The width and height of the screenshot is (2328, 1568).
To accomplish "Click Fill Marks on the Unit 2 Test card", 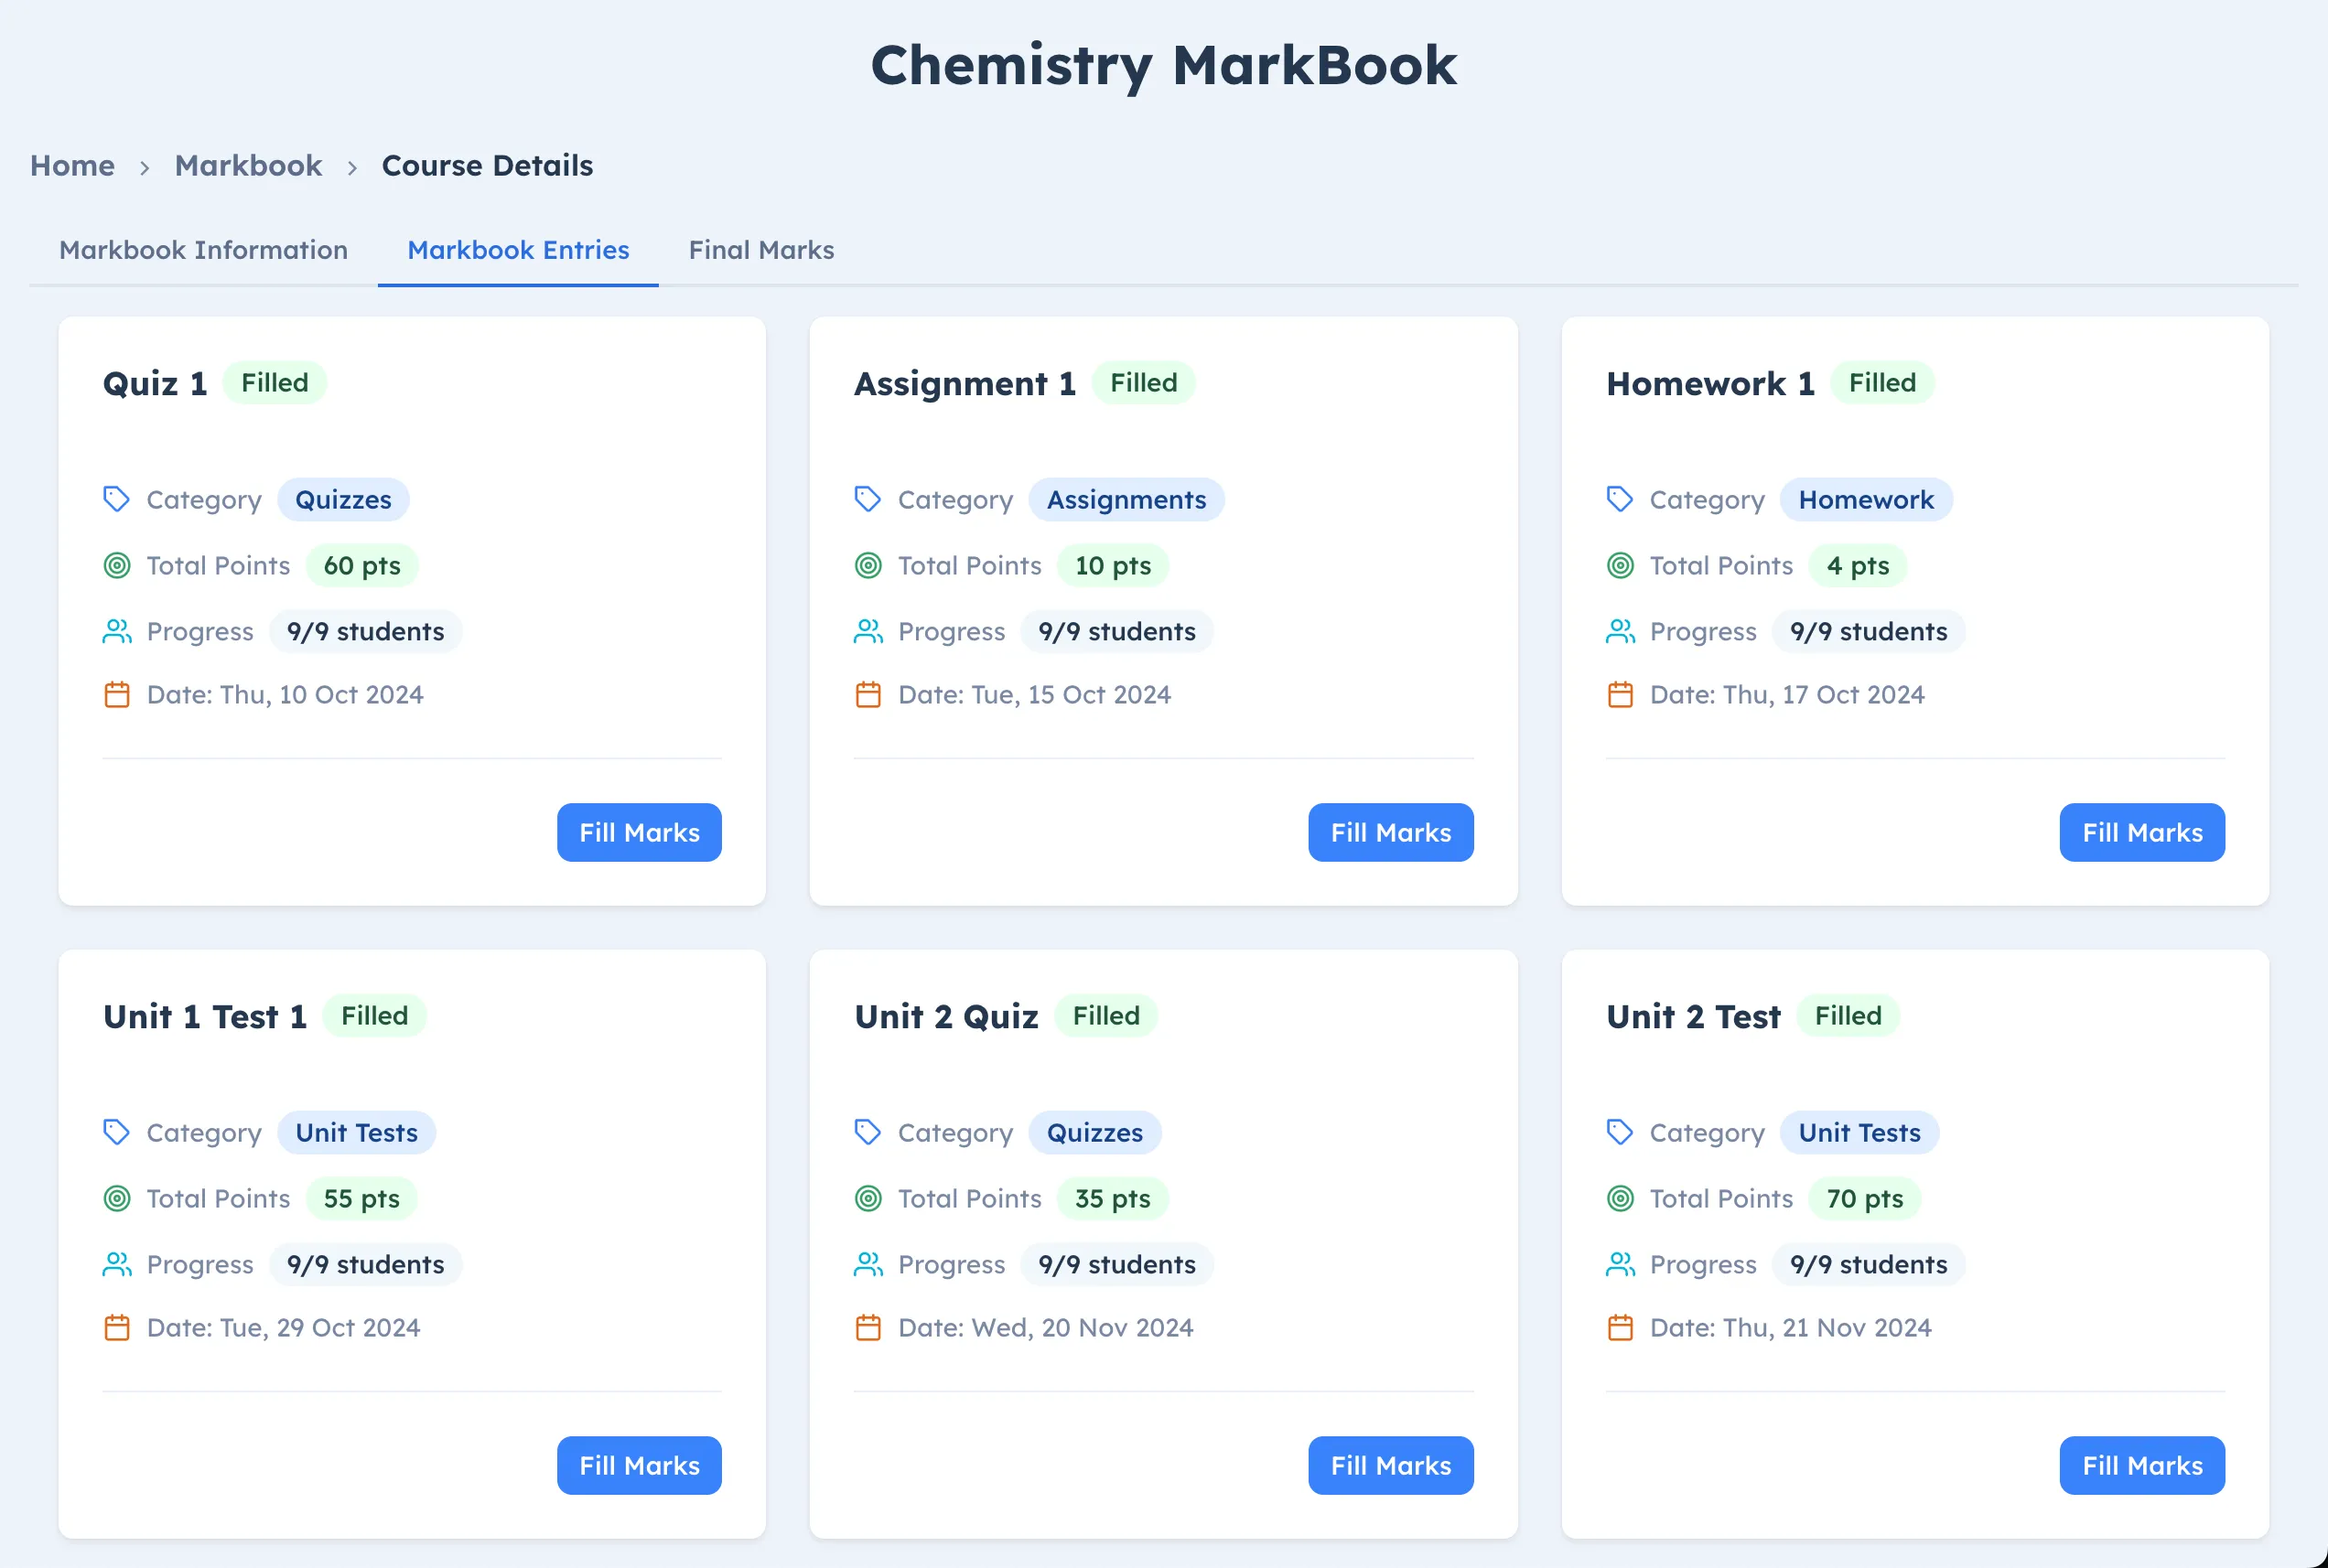I will click(2142, 1465).
